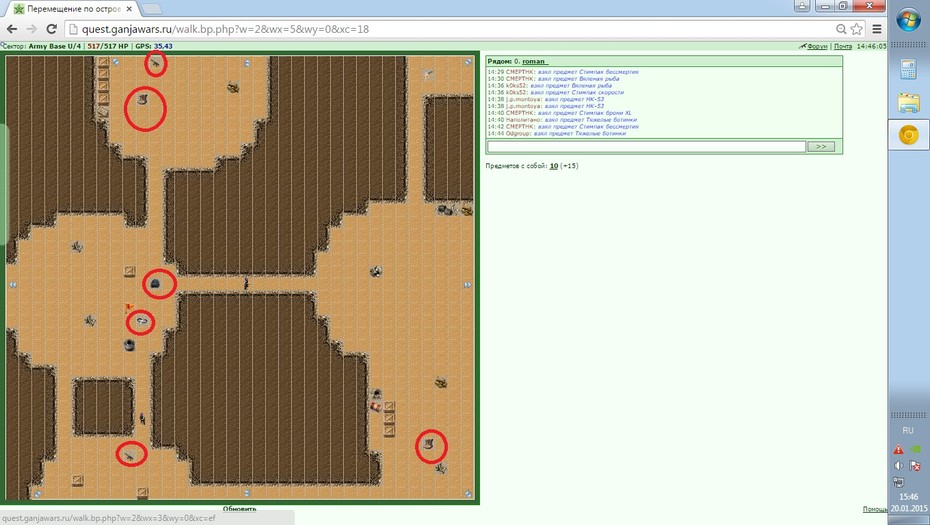Click the 'Army Base U/4' sector name
Screen dimensions: 930x525
[x=55, y=46]
